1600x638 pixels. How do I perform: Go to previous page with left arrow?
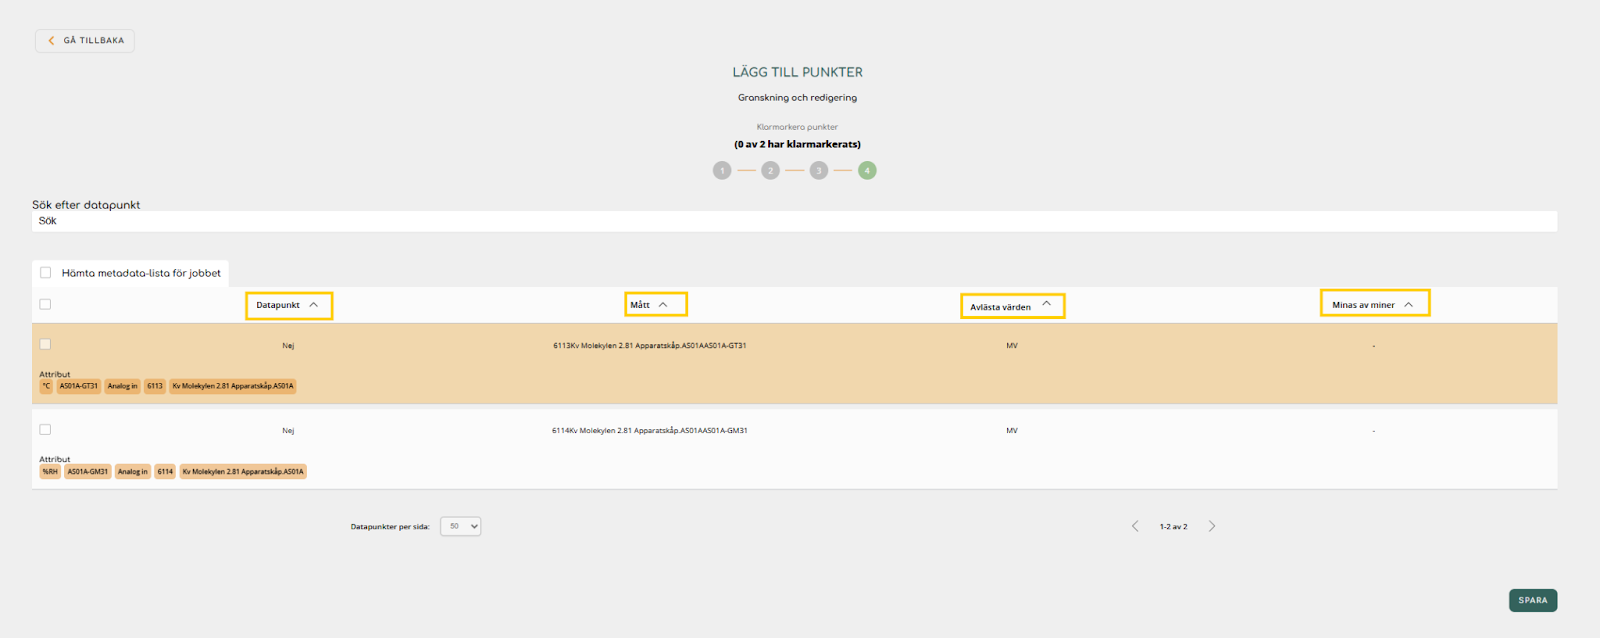tap(1135, 526)
